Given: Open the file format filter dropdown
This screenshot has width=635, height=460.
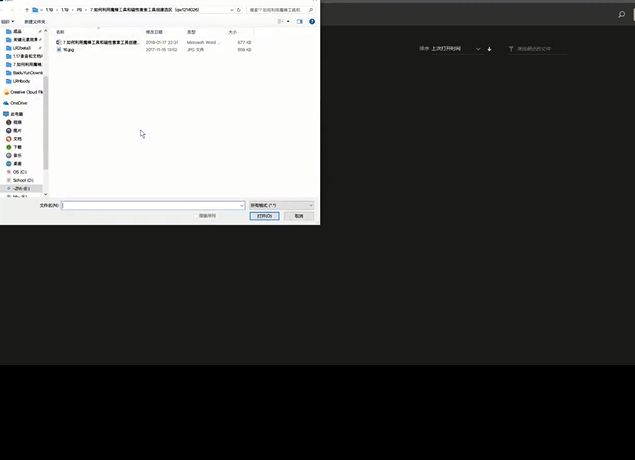Looking at the screenshot, I should click(x=282, y=205).
